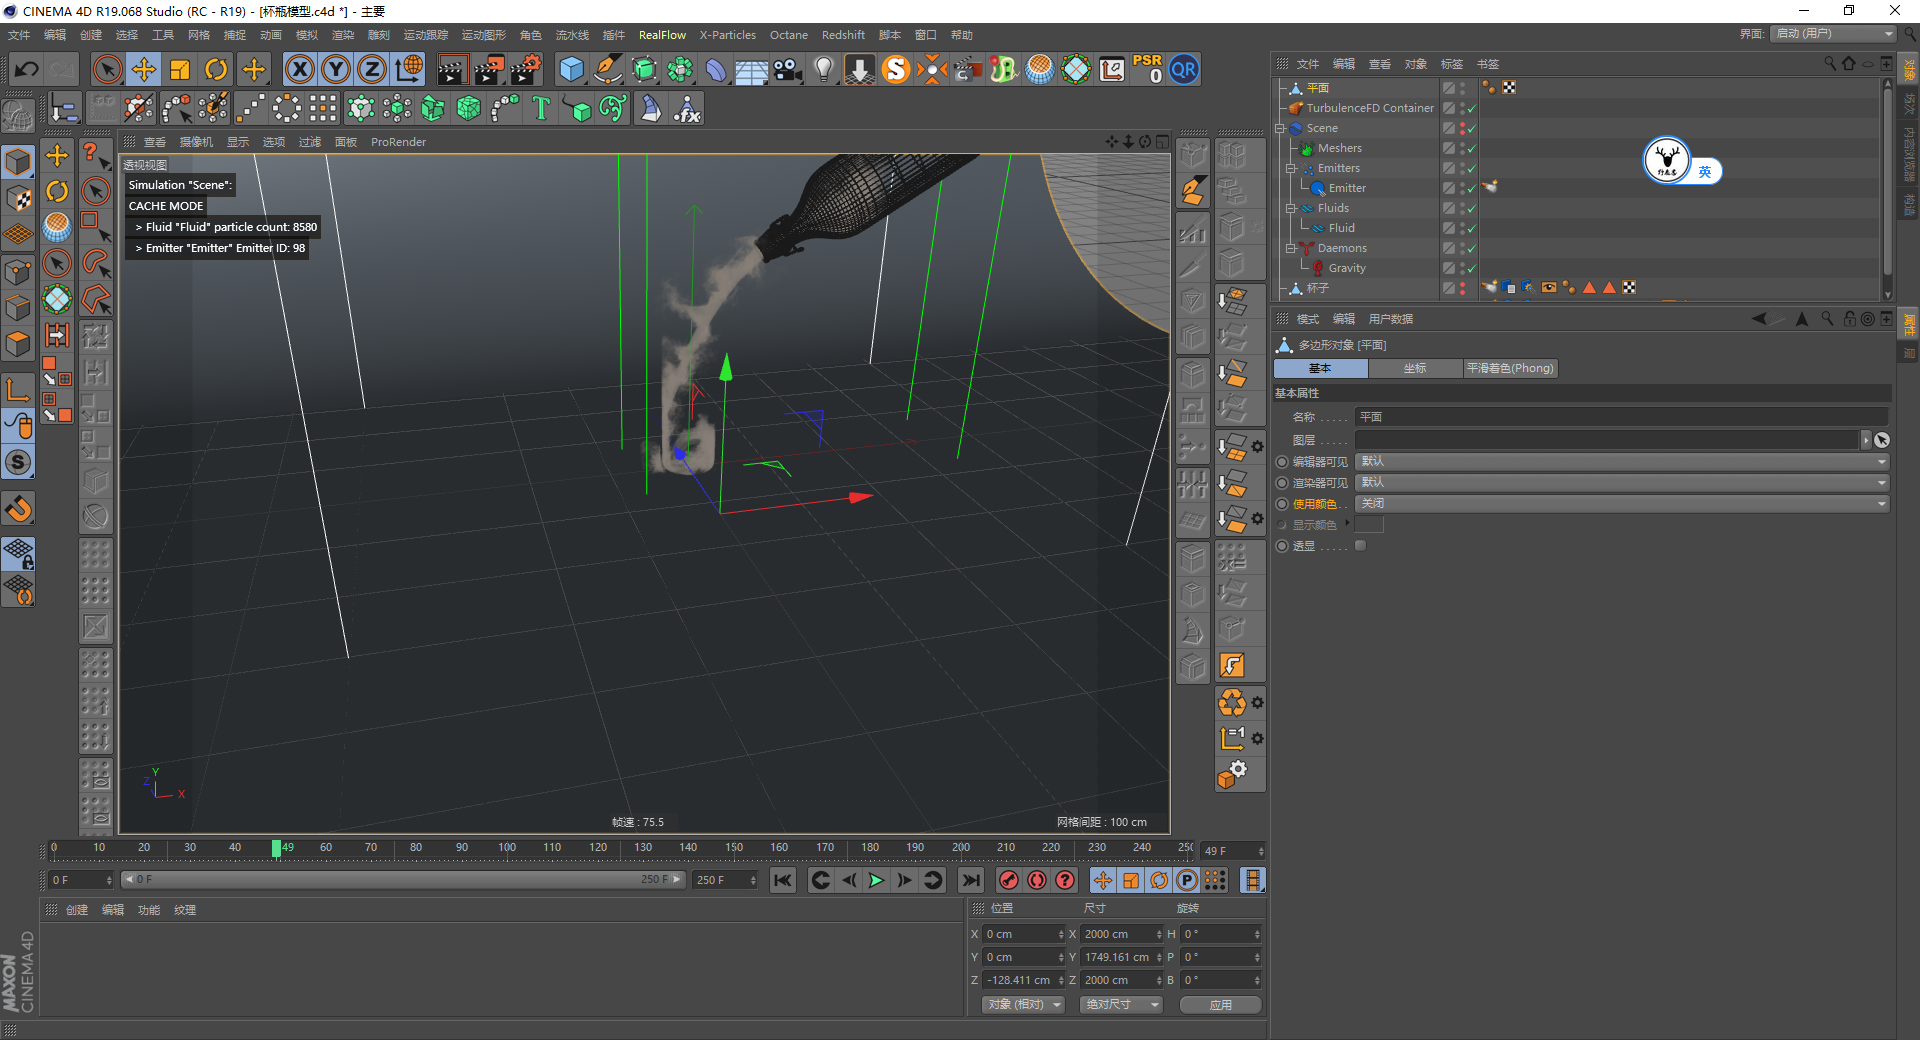This screenshot has height=1040, width=1920.
Task: Select the Scale tool in top toolbar
Action: tap(180, 69)
